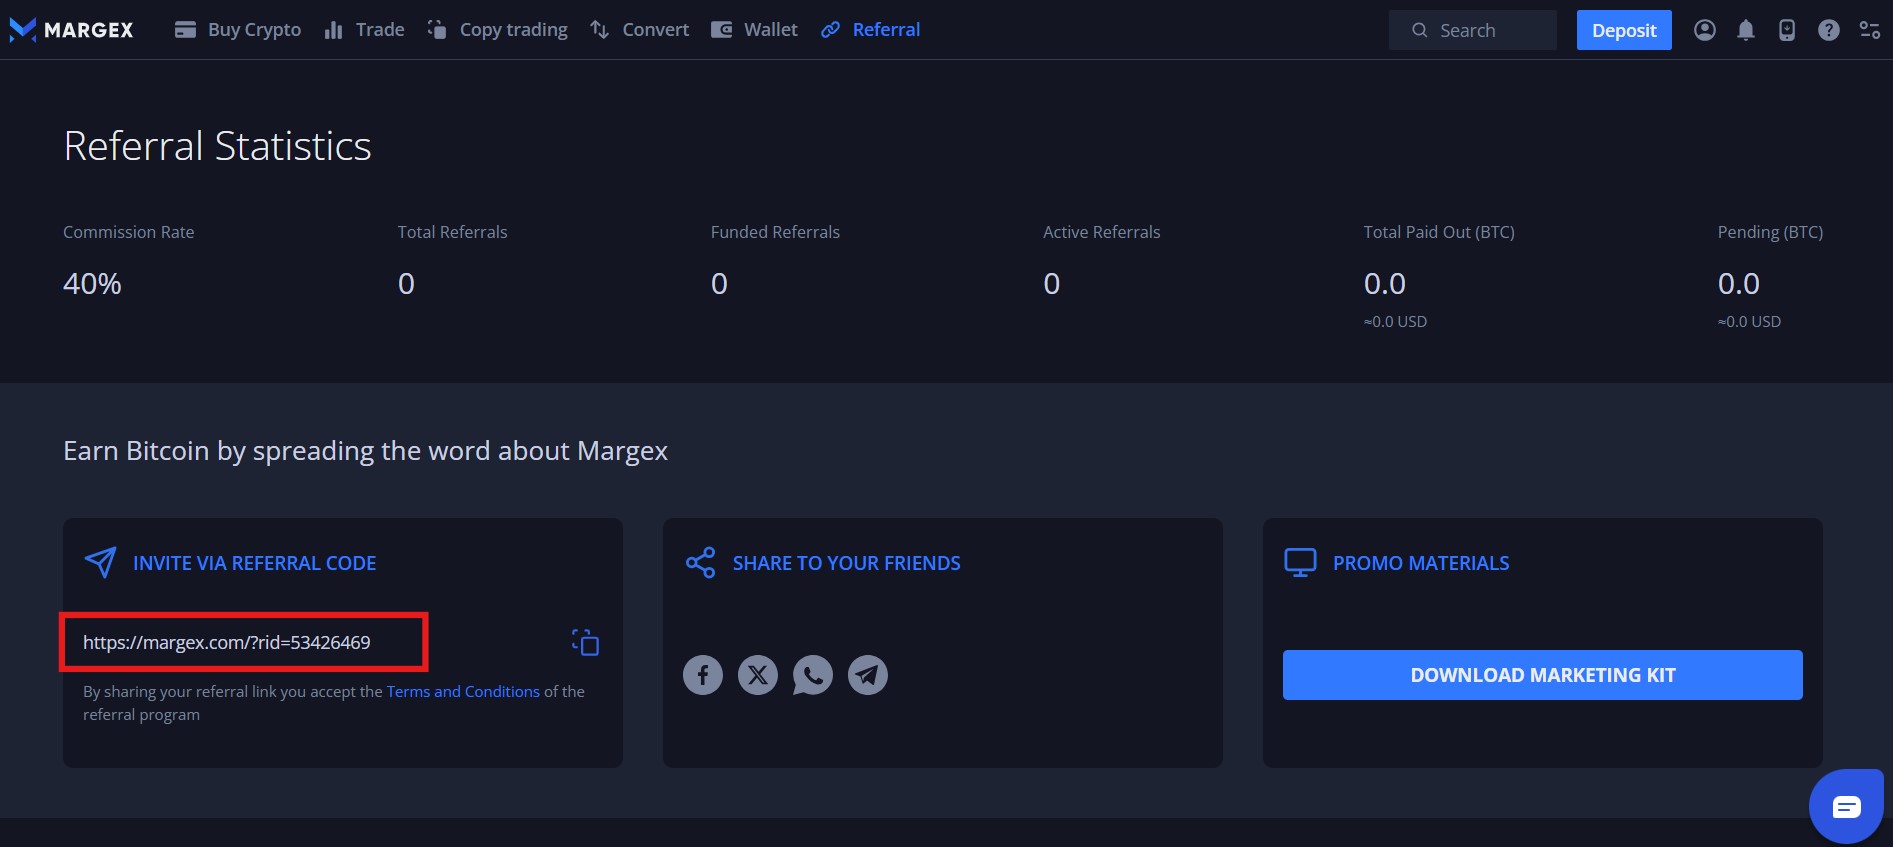This screenshot has width=1893, height=847.
Task: Go to Copy trading page
Action: (x=498, y=30)
